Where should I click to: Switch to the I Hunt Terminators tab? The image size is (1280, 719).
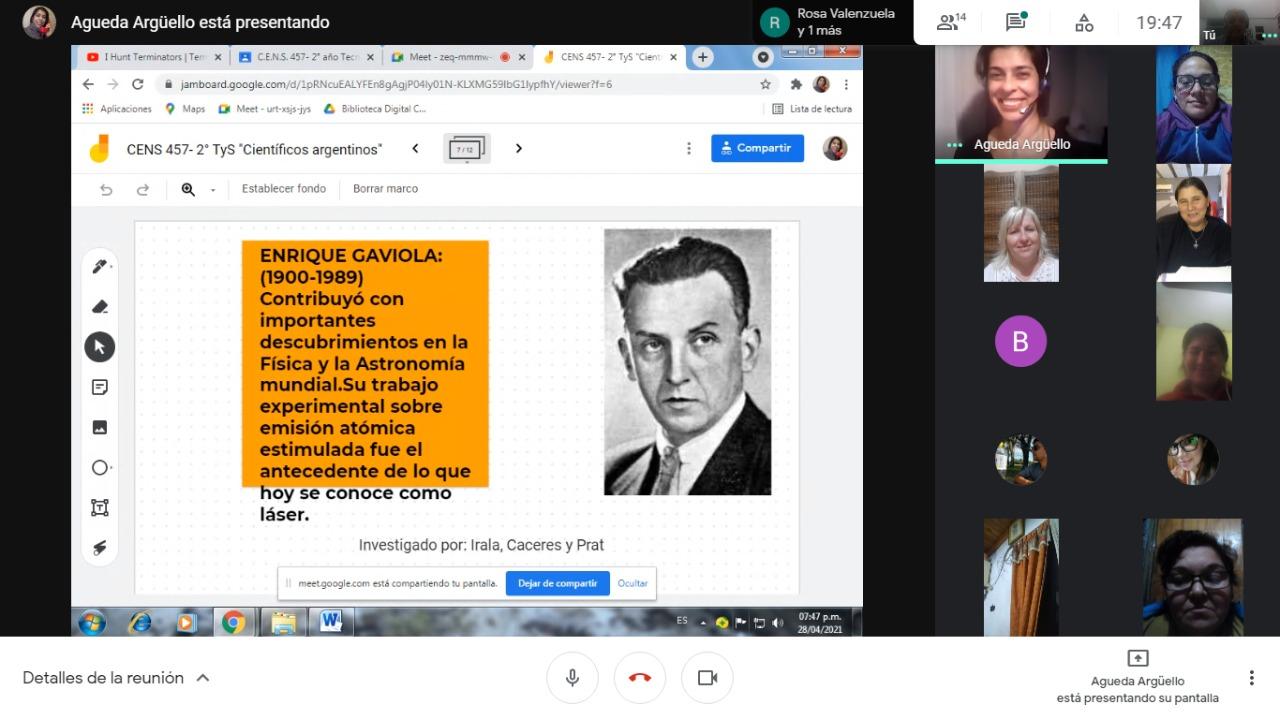[148, 57]
